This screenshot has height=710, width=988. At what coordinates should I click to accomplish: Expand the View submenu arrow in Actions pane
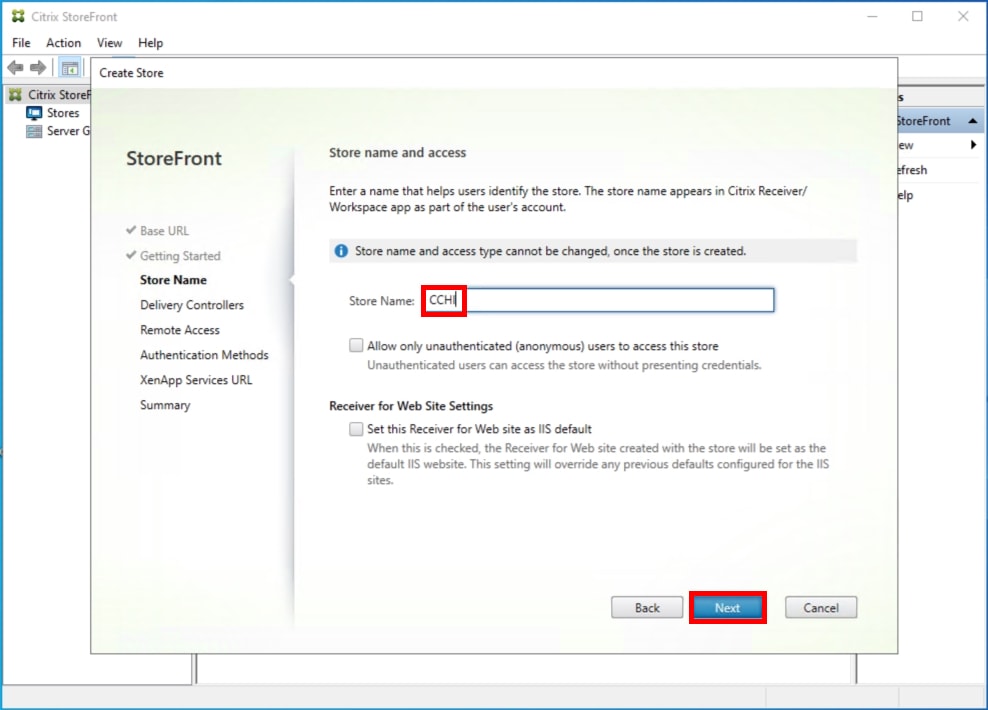click(x=974, y=145)
